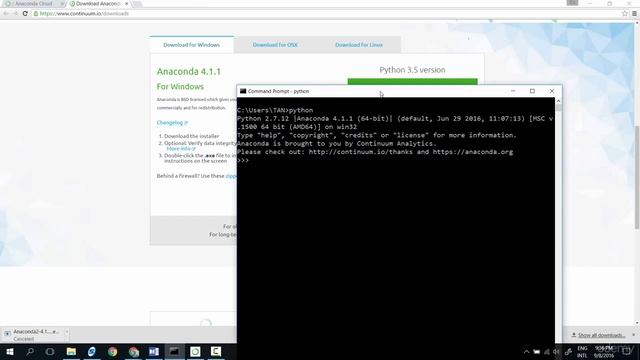Screen dimensions: 640x360
Task: Click the Command Prompt scrollbar up arrow
Action: pyautogui.click(x=558, y=101)
